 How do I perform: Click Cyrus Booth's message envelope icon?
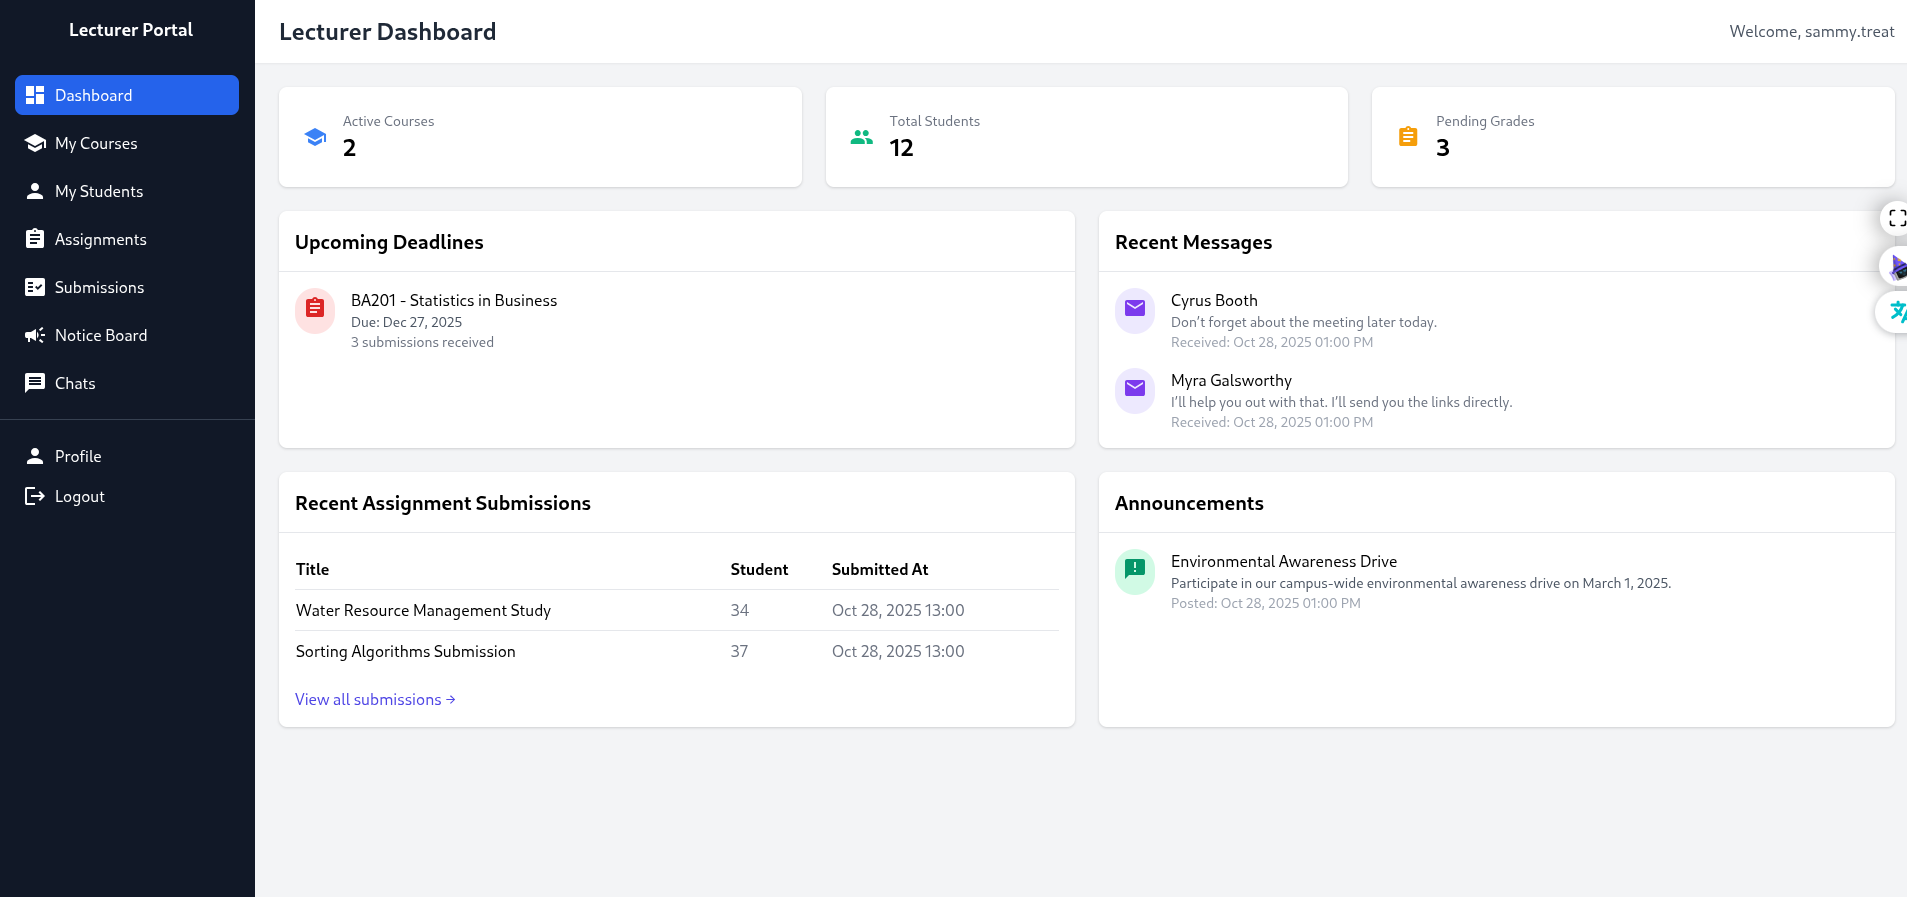pyautogui.click(x=1134, y=309)
